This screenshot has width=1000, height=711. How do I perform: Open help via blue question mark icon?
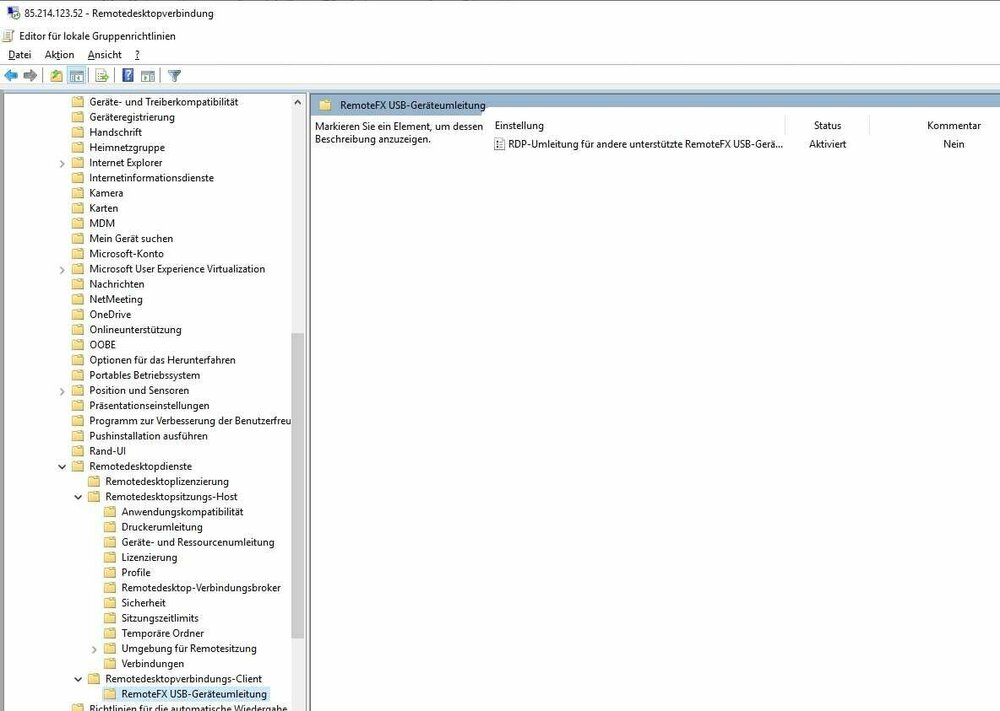[128, 75]
